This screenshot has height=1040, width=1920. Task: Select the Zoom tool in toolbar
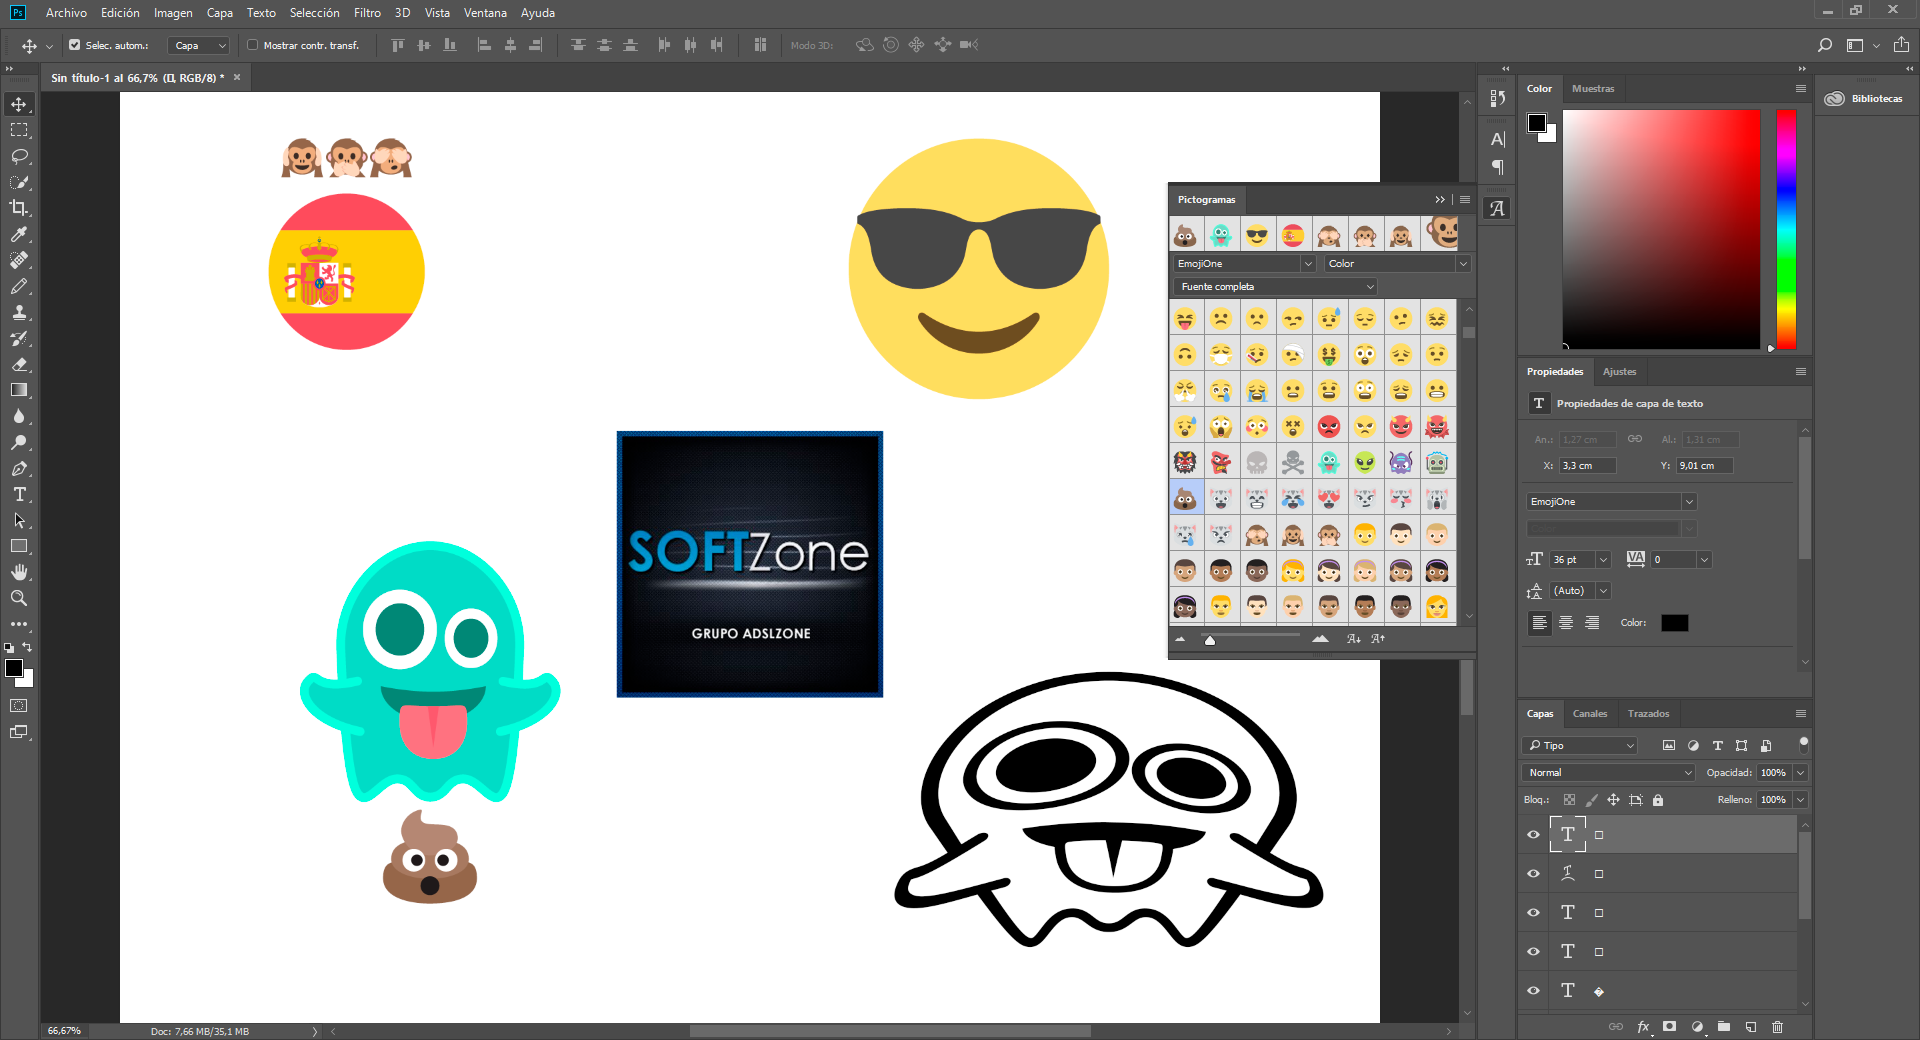pos(19,598)
